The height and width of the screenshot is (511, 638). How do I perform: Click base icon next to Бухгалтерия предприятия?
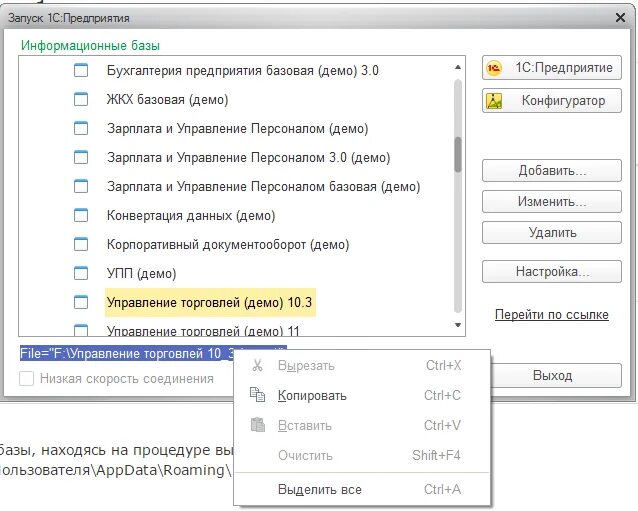point(81,70)
